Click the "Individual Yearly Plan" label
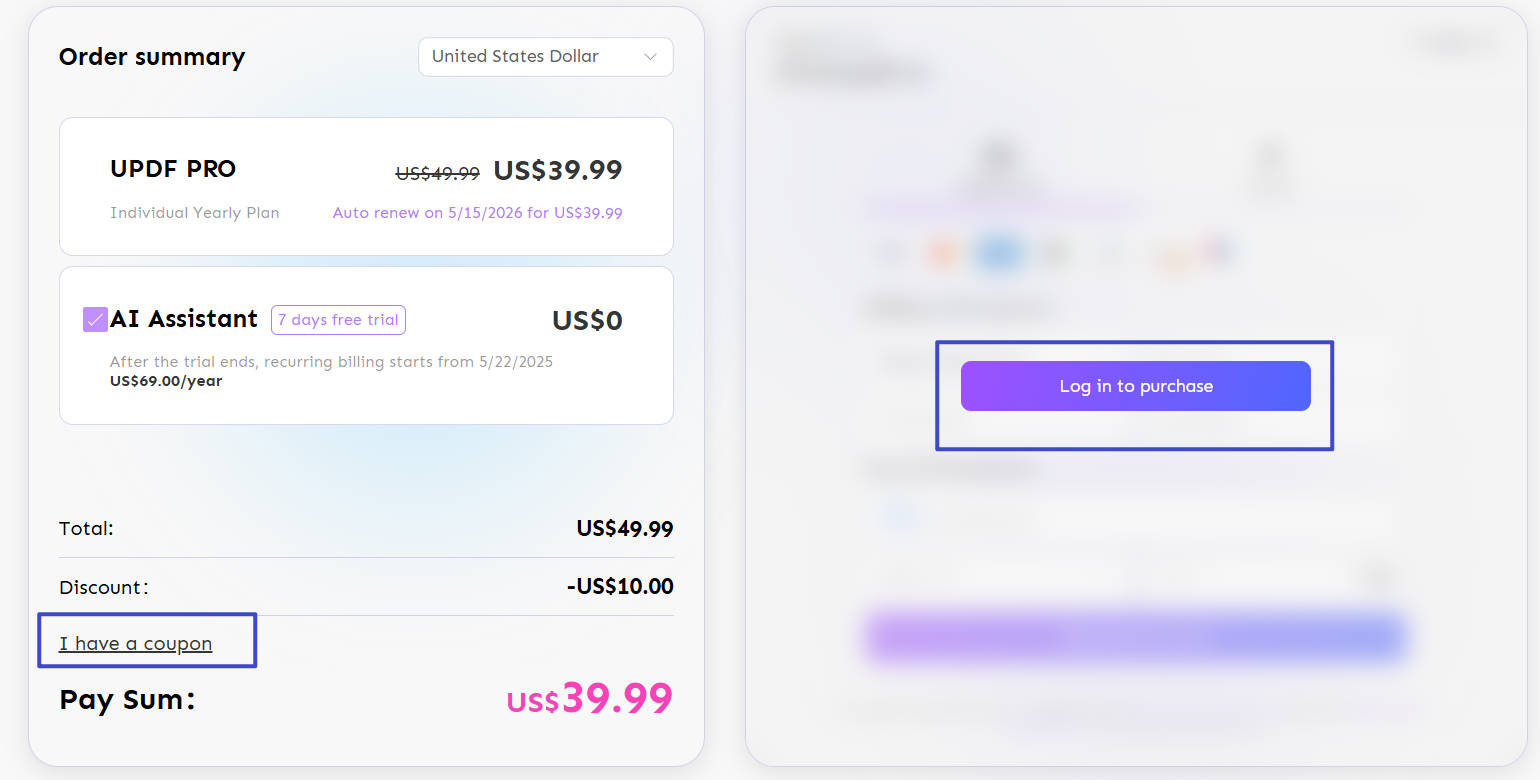 pos(195,213)
